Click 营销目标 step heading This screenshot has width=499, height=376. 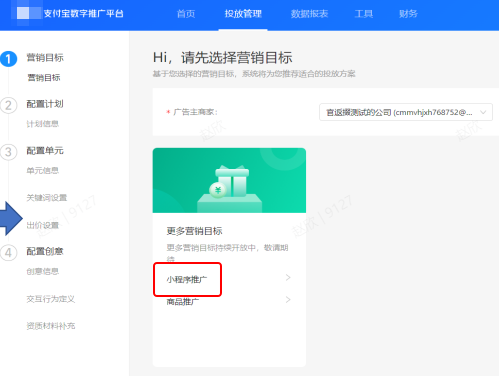tap(45, 58)
